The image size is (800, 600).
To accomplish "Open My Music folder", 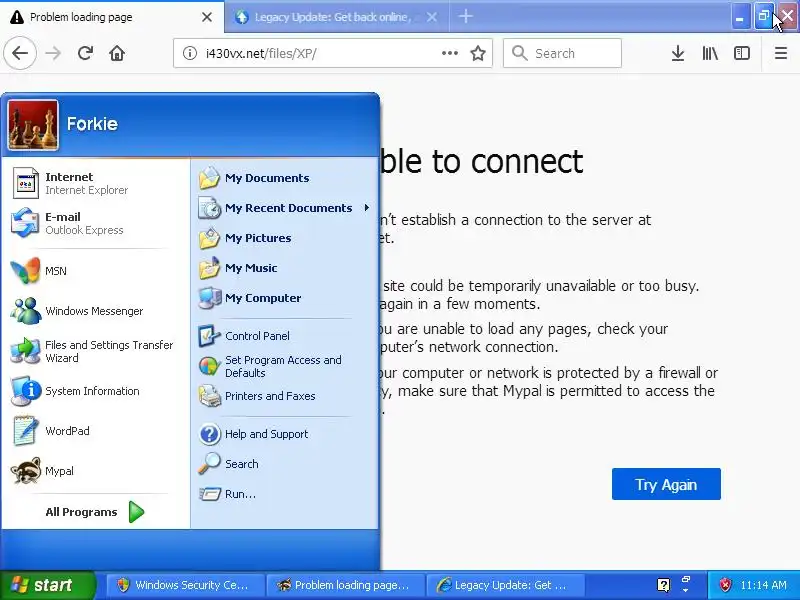I will coord(285,268).
